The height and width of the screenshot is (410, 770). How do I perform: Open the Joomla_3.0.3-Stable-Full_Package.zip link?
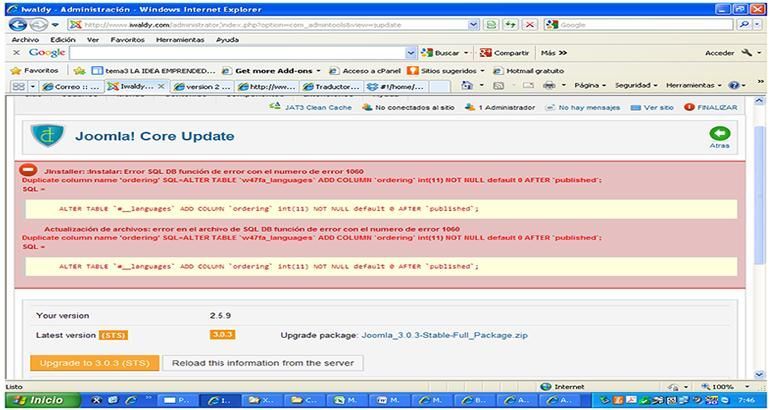(445, 335)
